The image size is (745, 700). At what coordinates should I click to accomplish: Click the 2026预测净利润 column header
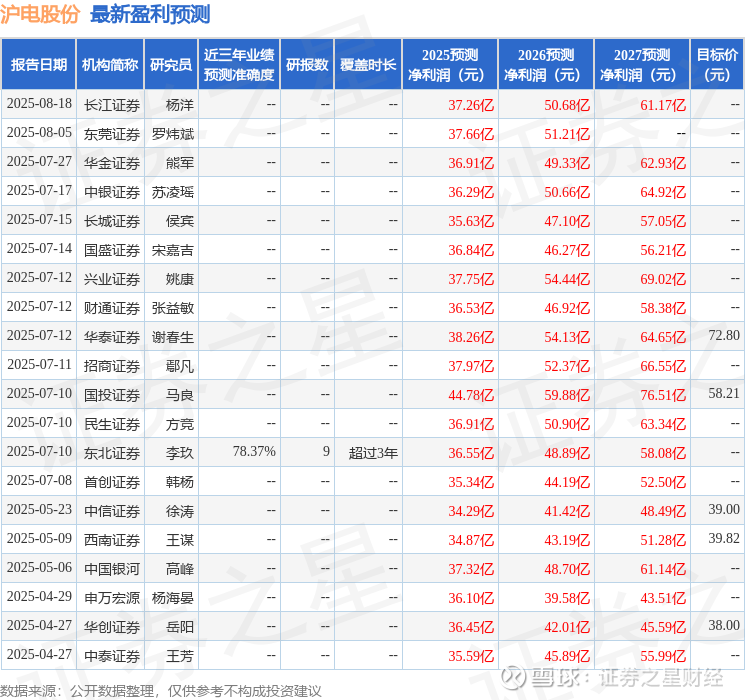pyautogui.click(x=546, y=64)
